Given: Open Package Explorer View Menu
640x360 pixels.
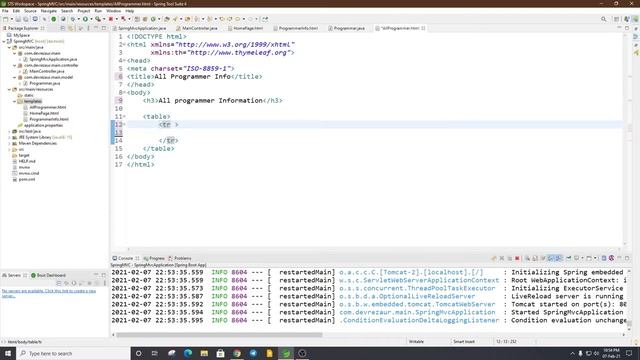Looking at the screenshot, I should point(88,28).
